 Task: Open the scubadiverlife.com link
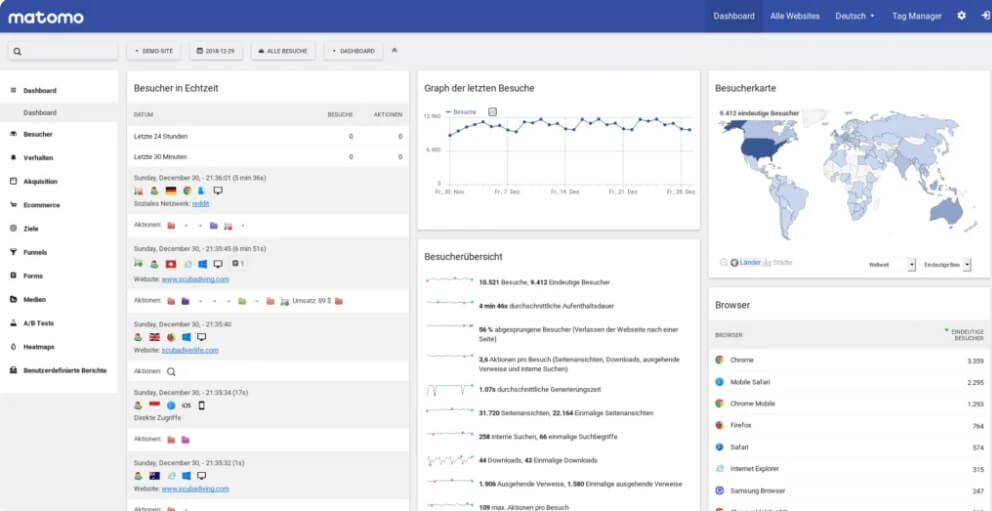190,350
